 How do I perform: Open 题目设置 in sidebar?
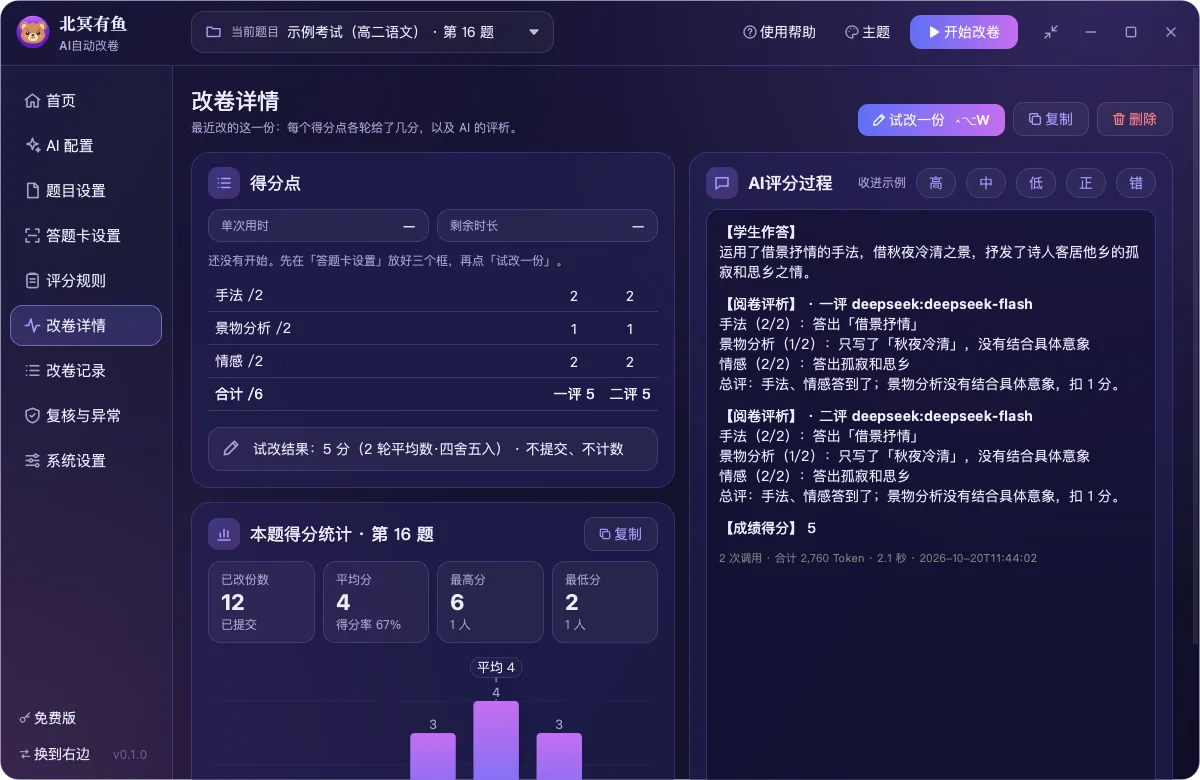pyautogui.click(x=86, y=190)
